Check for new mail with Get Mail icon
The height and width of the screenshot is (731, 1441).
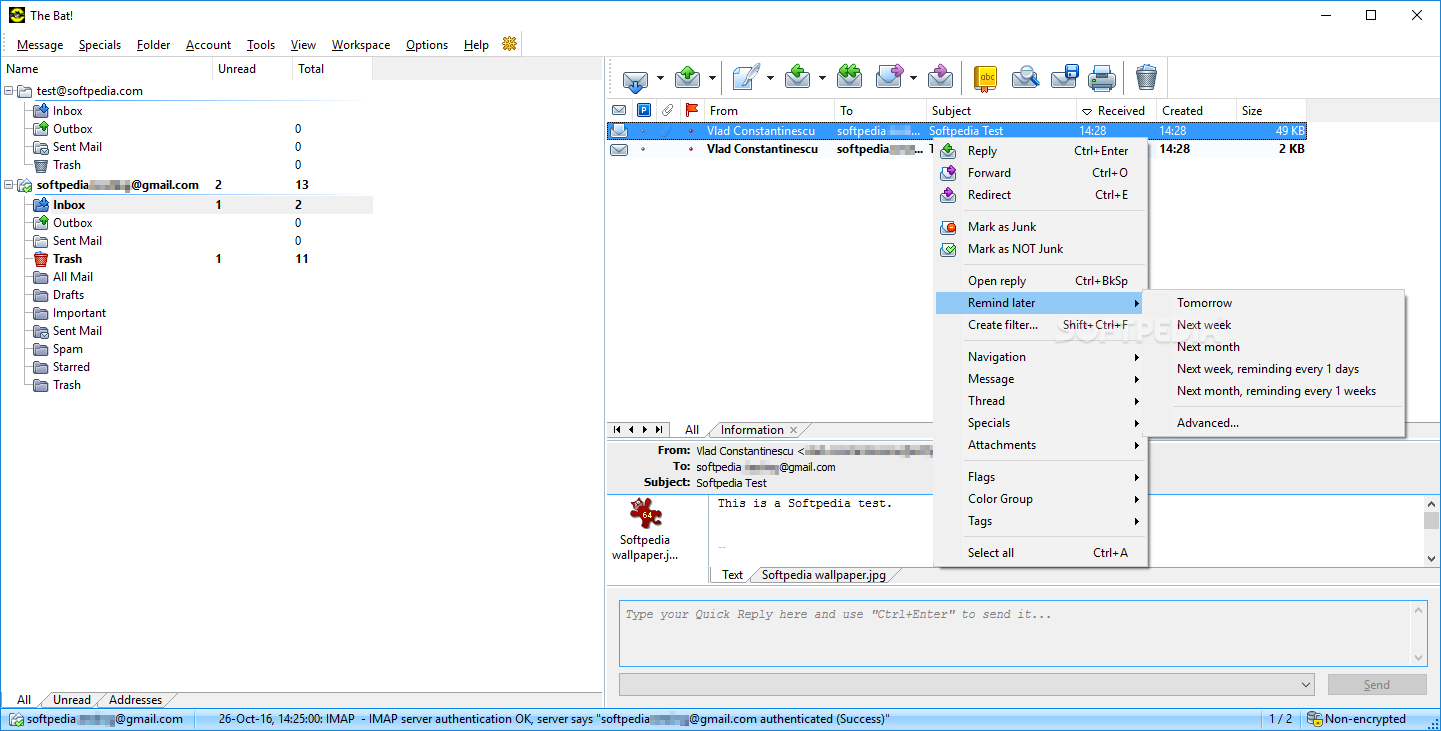633,77
